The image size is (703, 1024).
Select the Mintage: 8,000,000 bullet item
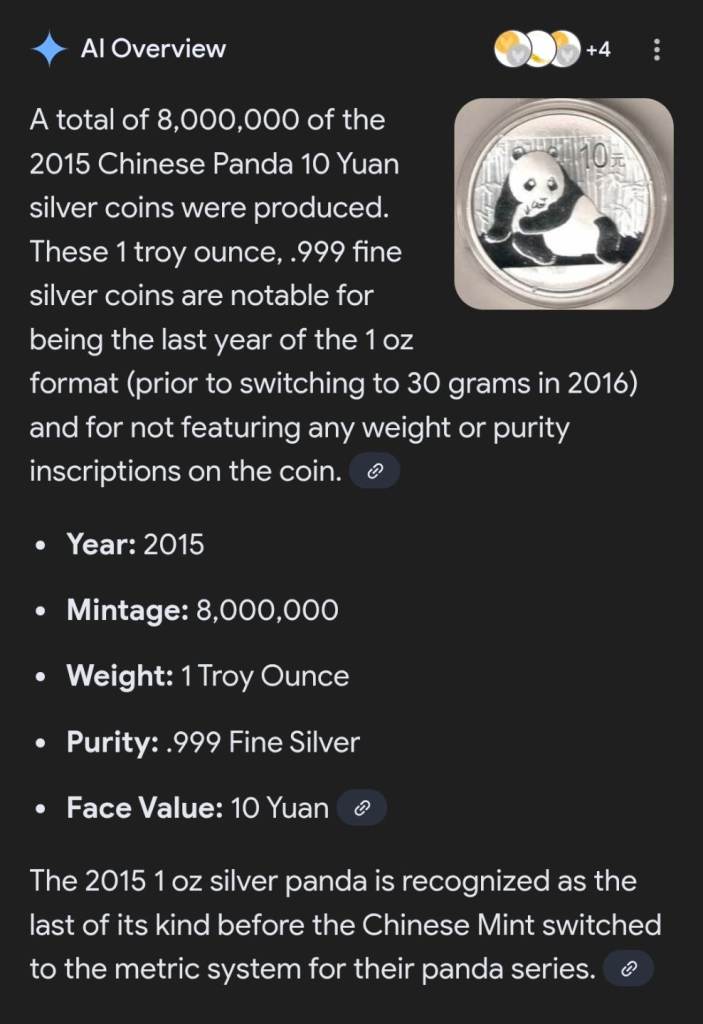[202, 610]
